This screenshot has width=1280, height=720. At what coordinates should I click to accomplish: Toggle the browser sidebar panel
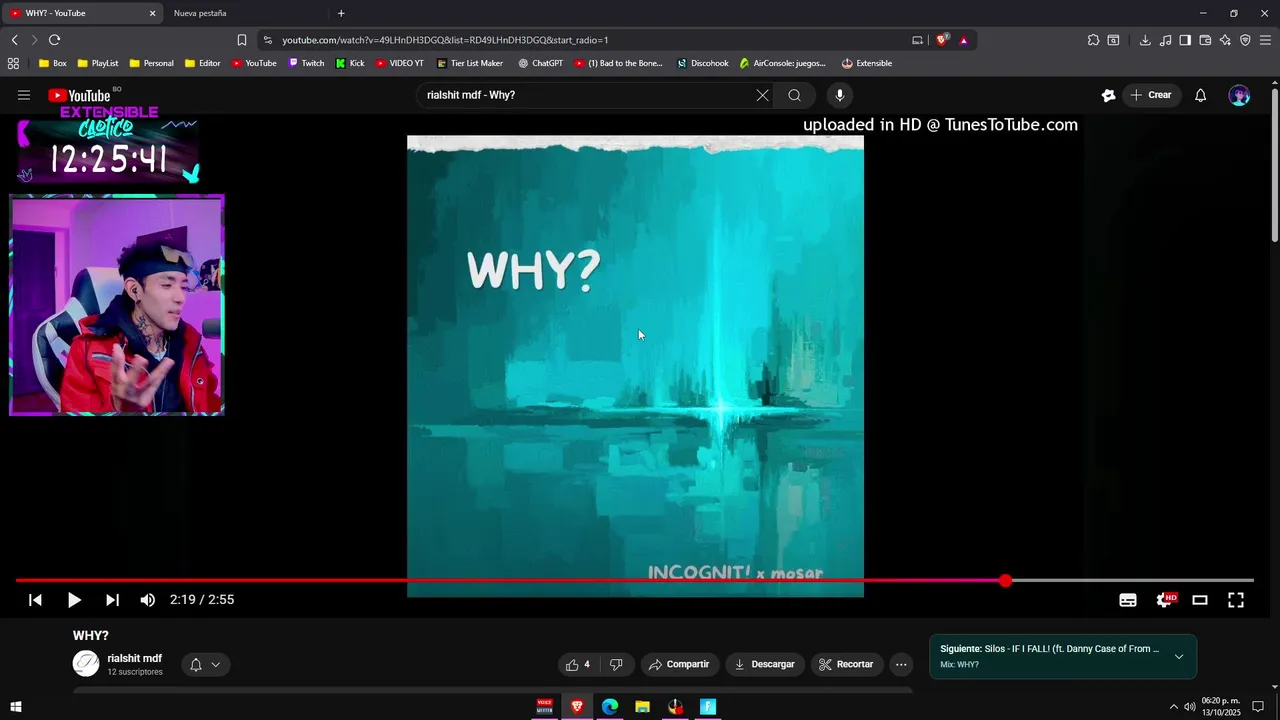pyautogui.click(x=1185, y=40)
